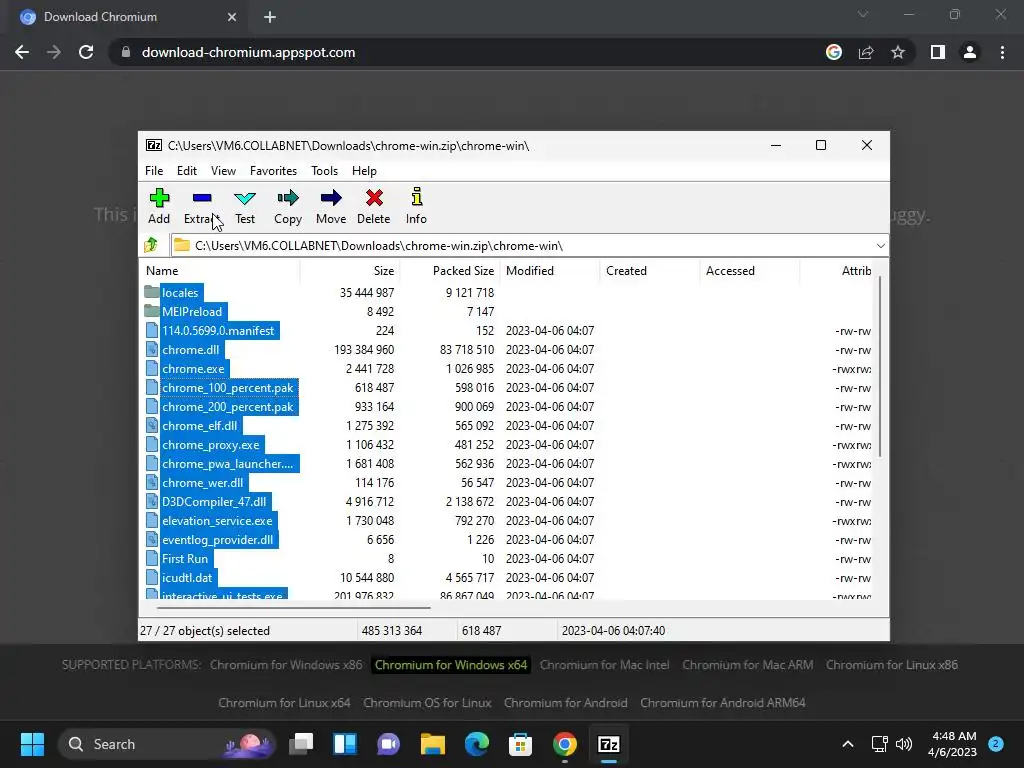Screen dimensions: 1024x768
Task: Select 114.0.5699.0.manifest file
Action: (x=218, y=331)
